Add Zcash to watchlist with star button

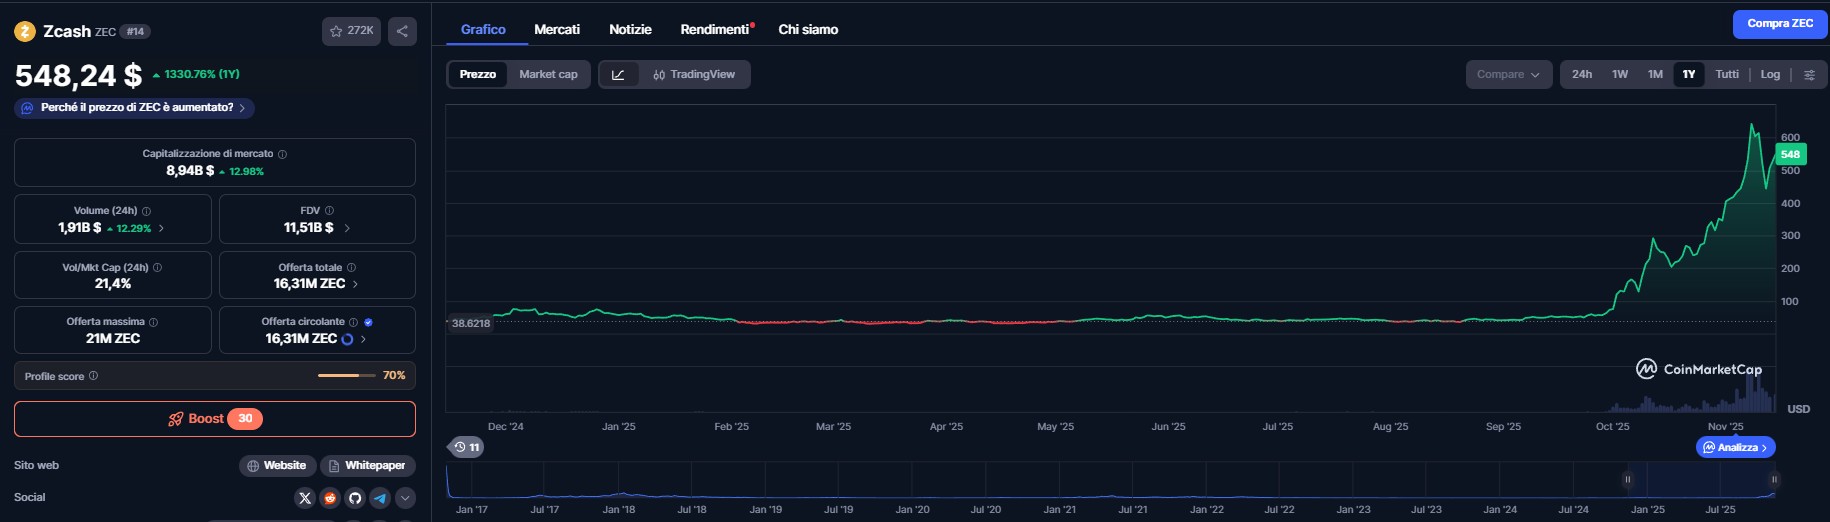351,31
